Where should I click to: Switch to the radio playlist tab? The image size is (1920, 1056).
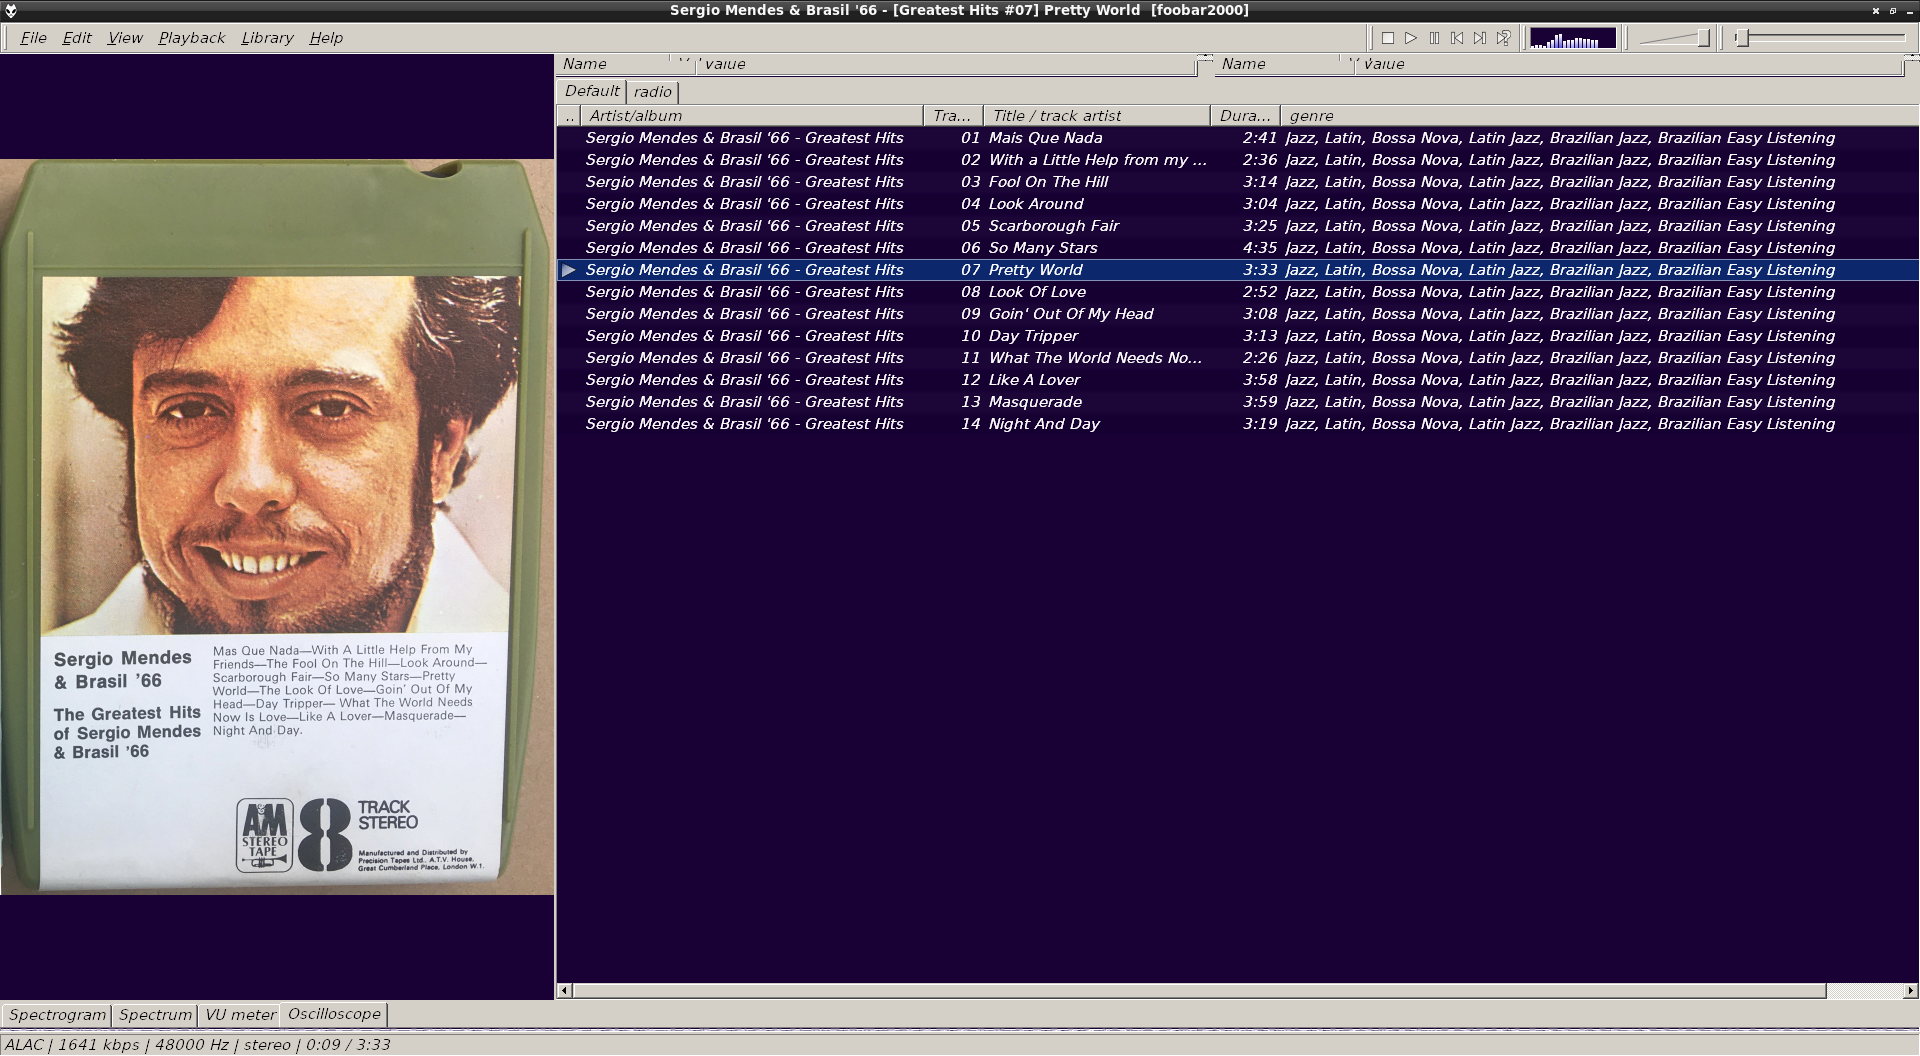coord(653,92)
